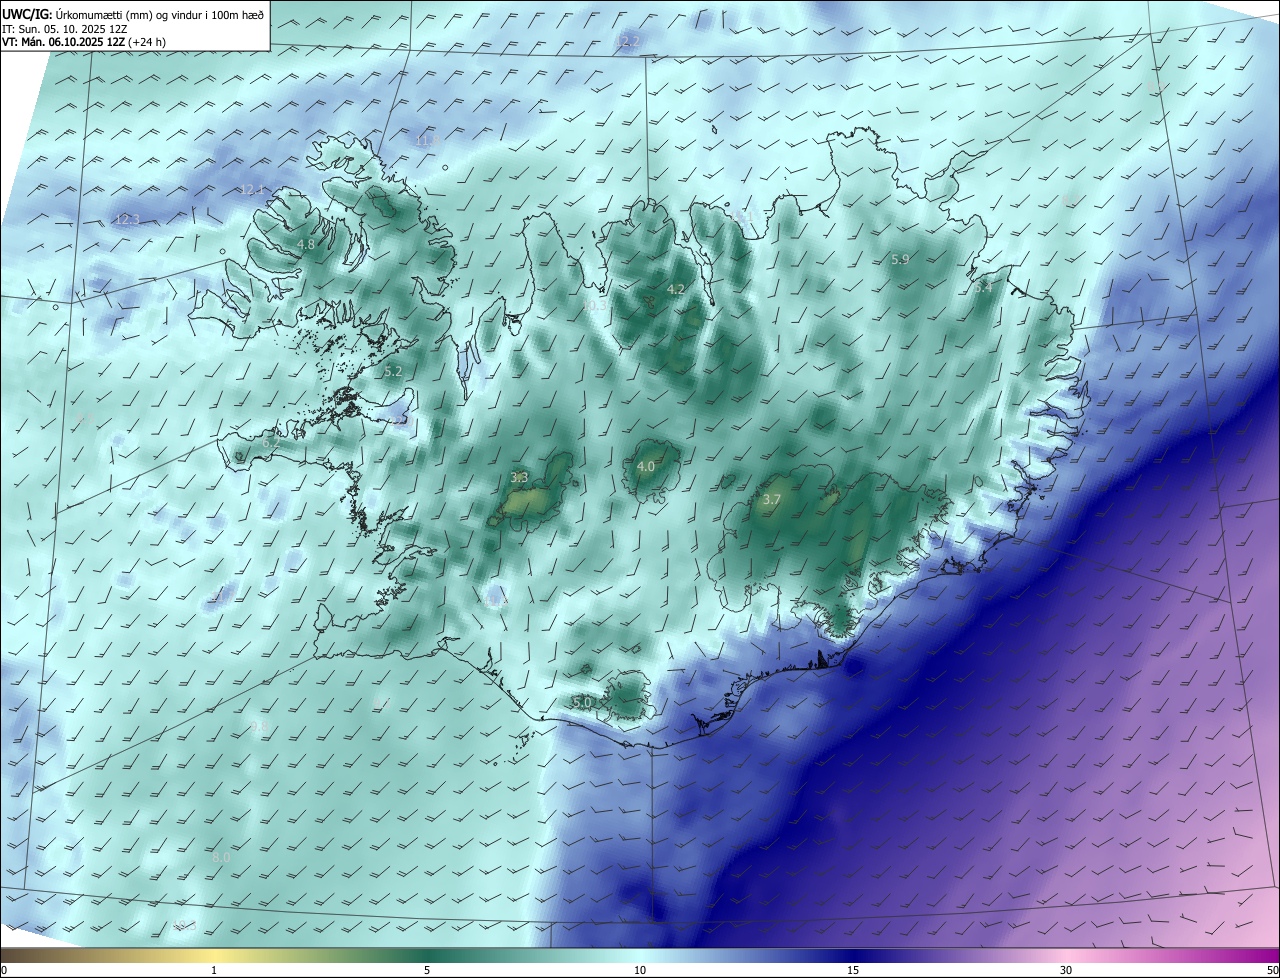Click the "4.8" value over the Westfjords
This screenshot has height=978, width=1280.
(307, 244)
